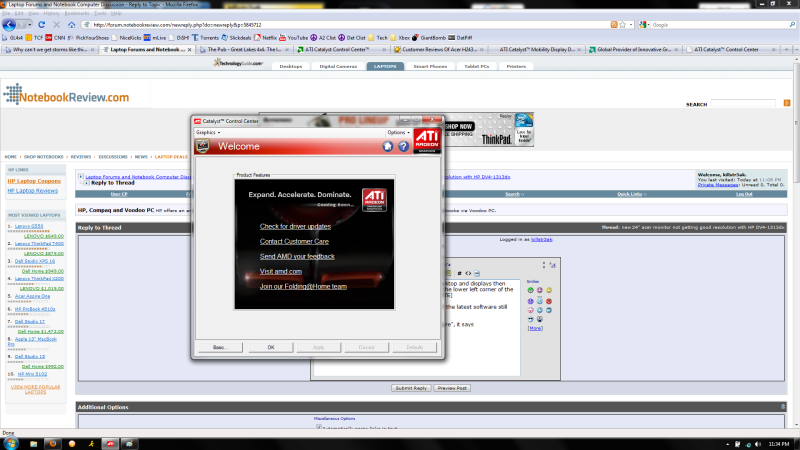Click the orange search go icon on NotebookReview
The width and height of the screenshot is (800, 450).
point(787,103)
